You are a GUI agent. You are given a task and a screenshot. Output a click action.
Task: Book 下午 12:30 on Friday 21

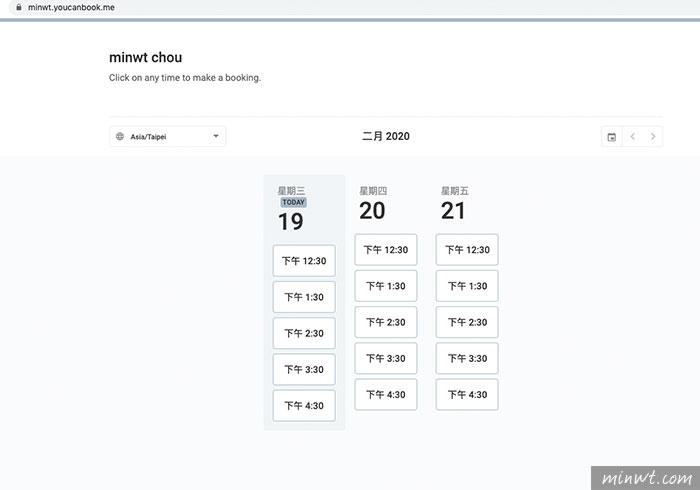click(467, 249)
